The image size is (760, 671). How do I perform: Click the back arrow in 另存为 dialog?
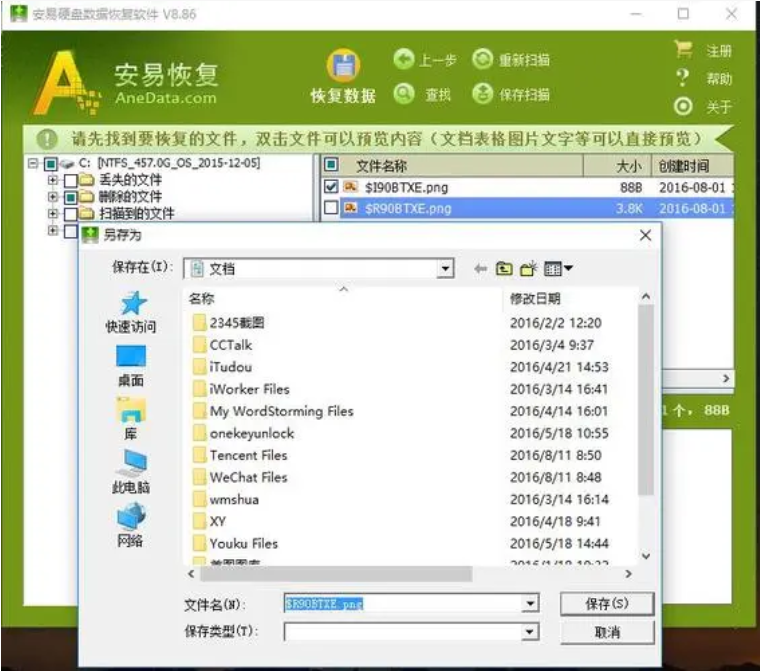coord(480,269)
